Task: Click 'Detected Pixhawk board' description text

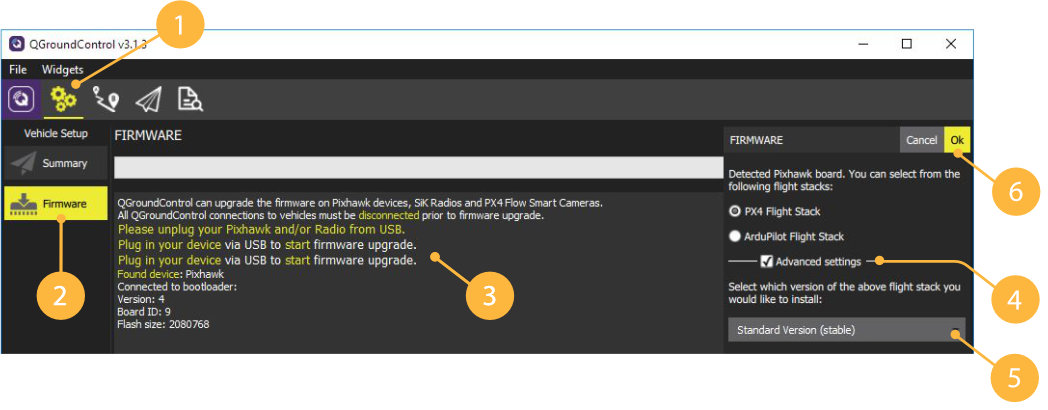Action: point(845,180)
